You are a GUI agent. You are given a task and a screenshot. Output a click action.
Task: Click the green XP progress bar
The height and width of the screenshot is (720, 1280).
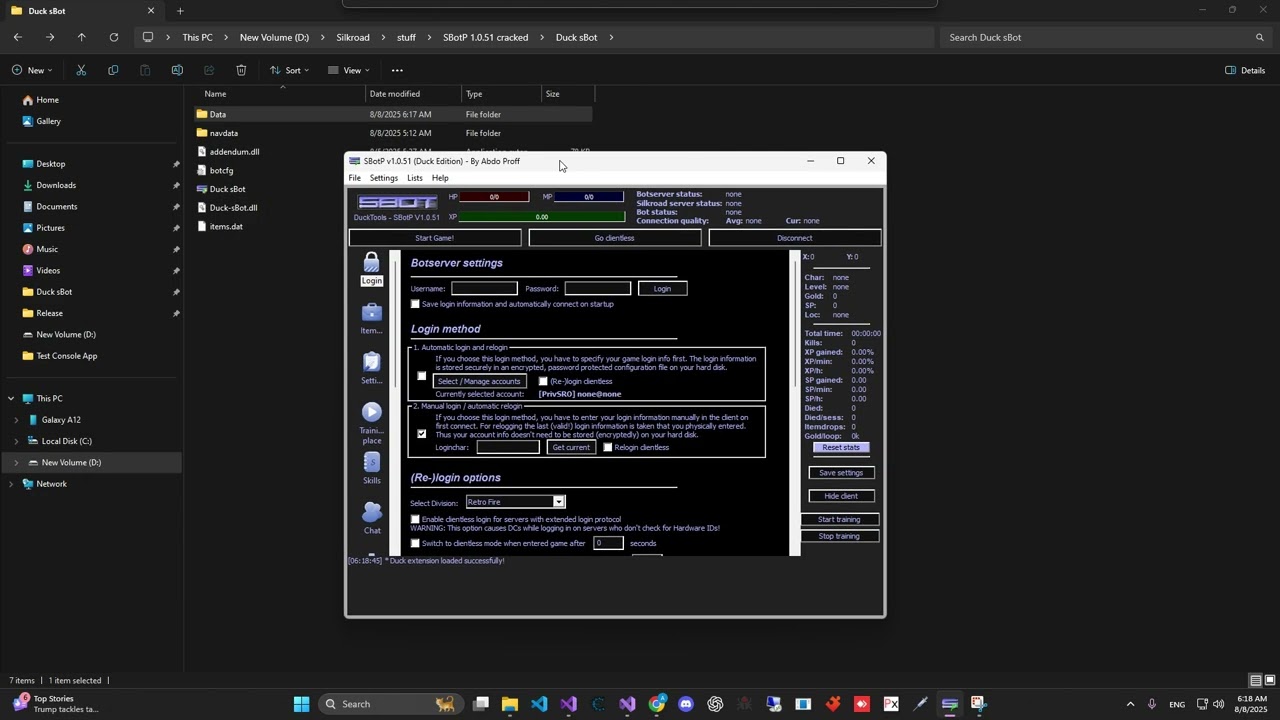542,217
